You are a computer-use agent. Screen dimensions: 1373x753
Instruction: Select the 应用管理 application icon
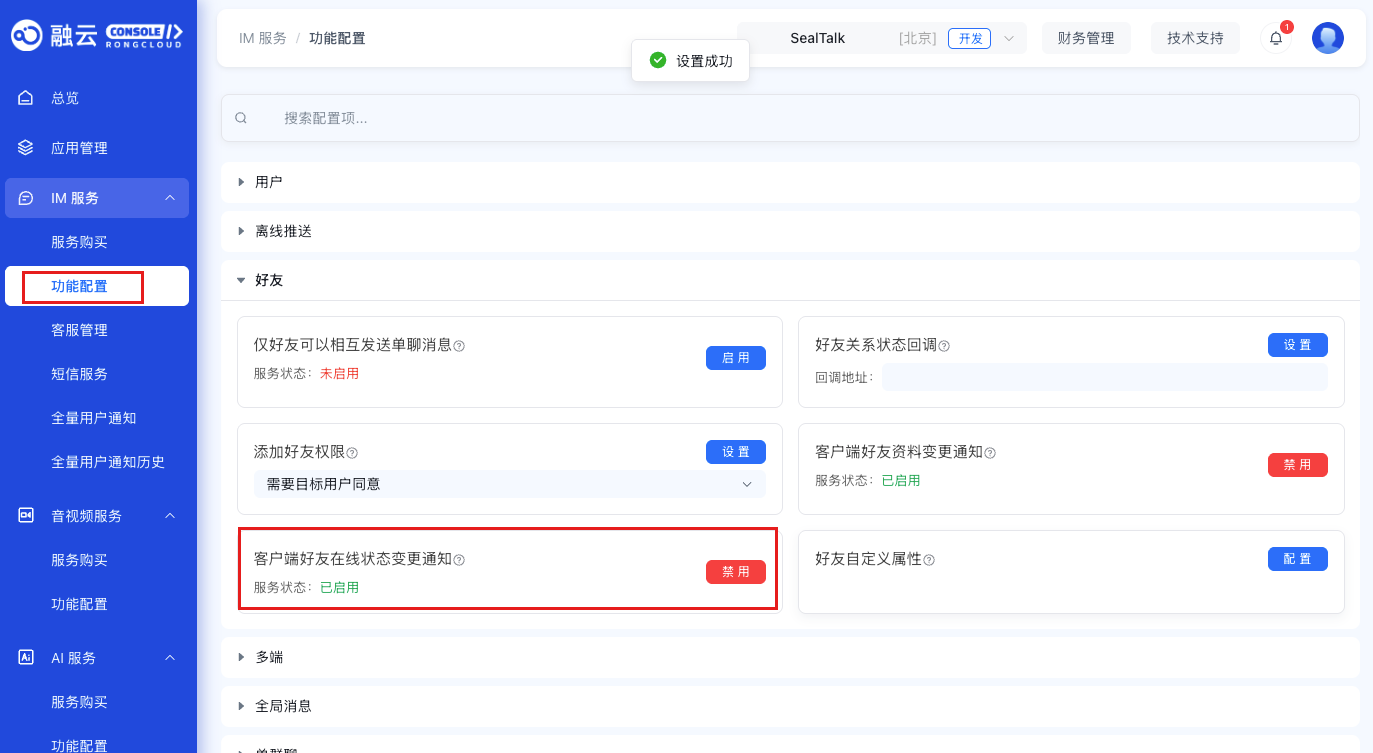25,147
